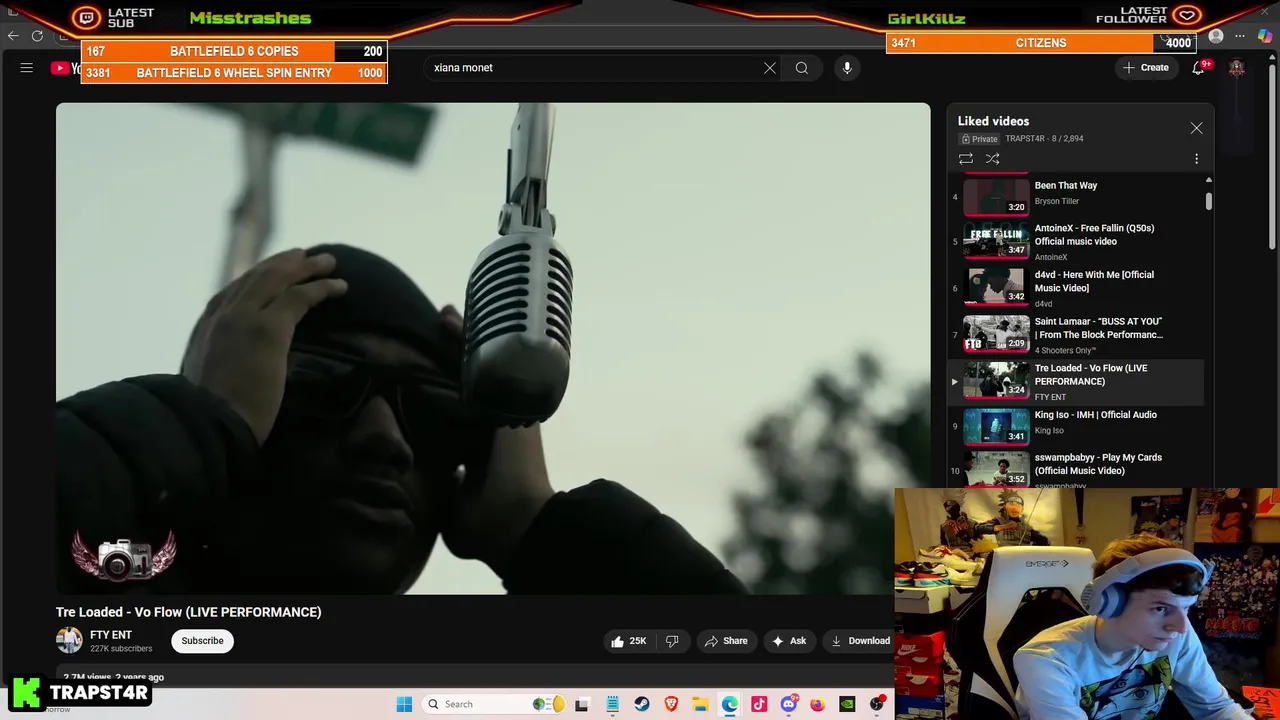Image resolution: width=1280 pixels, height=720 pixels.
Task: Open YouTube notifications bell
Action: click(x=1198, y=68)
